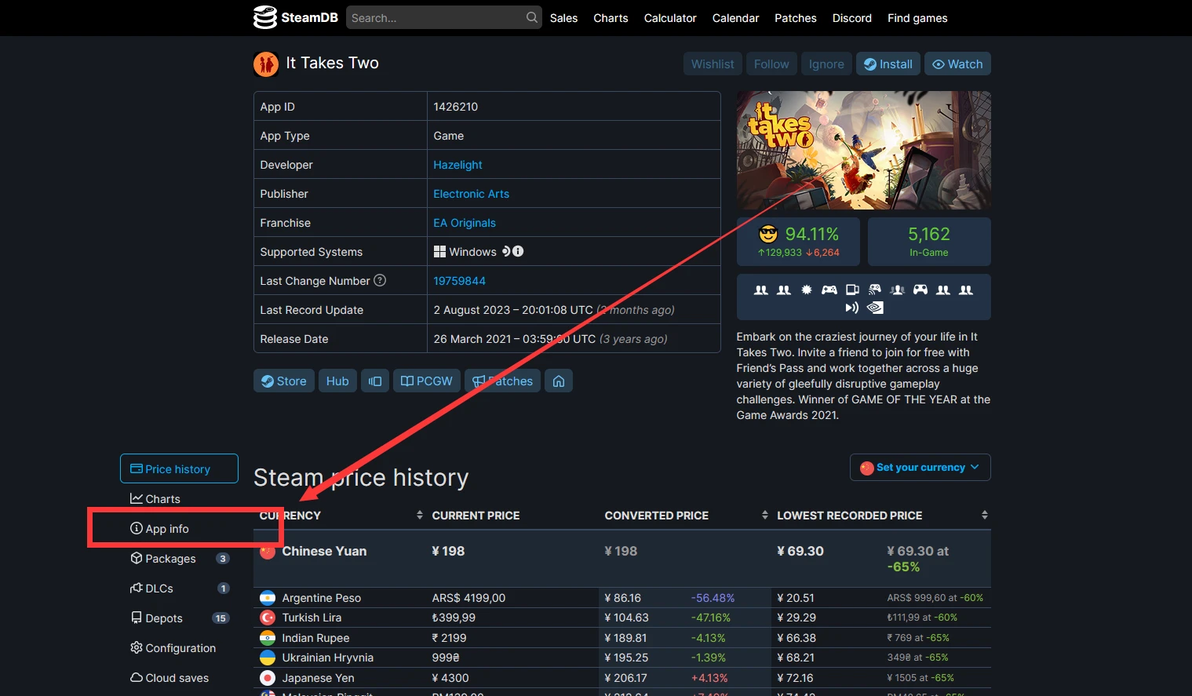
Task: Click the It Takes Two app icon
Action: pos(265,64)
